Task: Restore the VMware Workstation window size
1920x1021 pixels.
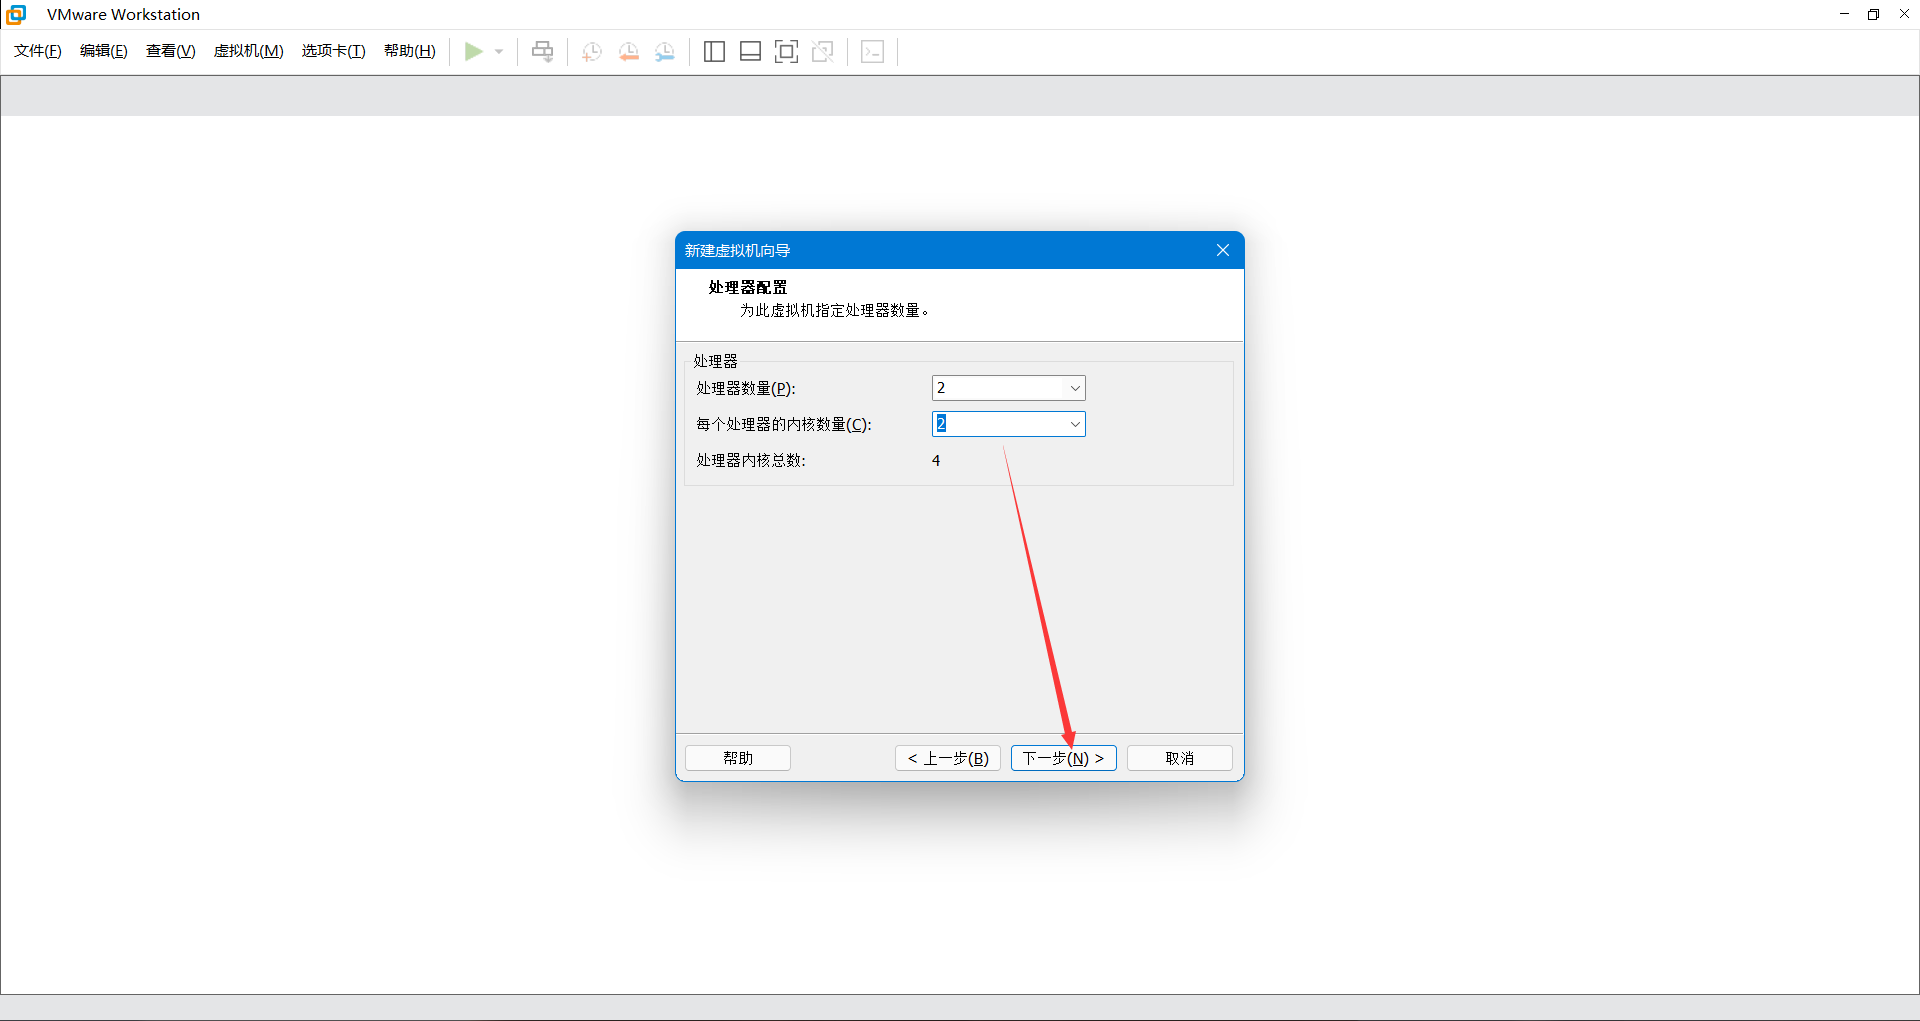Action: tap(1874, 14)
